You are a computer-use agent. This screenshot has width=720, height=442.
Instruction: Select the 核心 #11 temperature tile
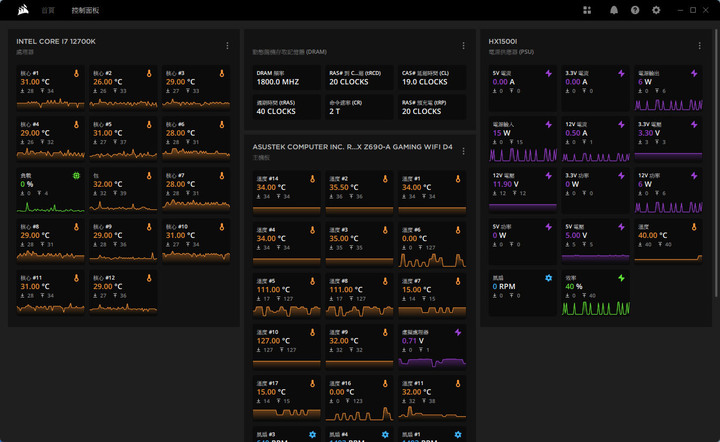tap(51, 293)
